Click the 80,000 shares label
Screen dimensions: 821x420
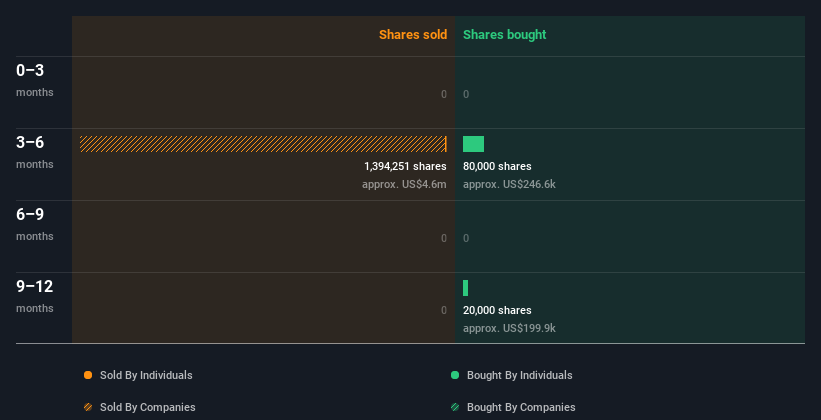tap(497, 167)
